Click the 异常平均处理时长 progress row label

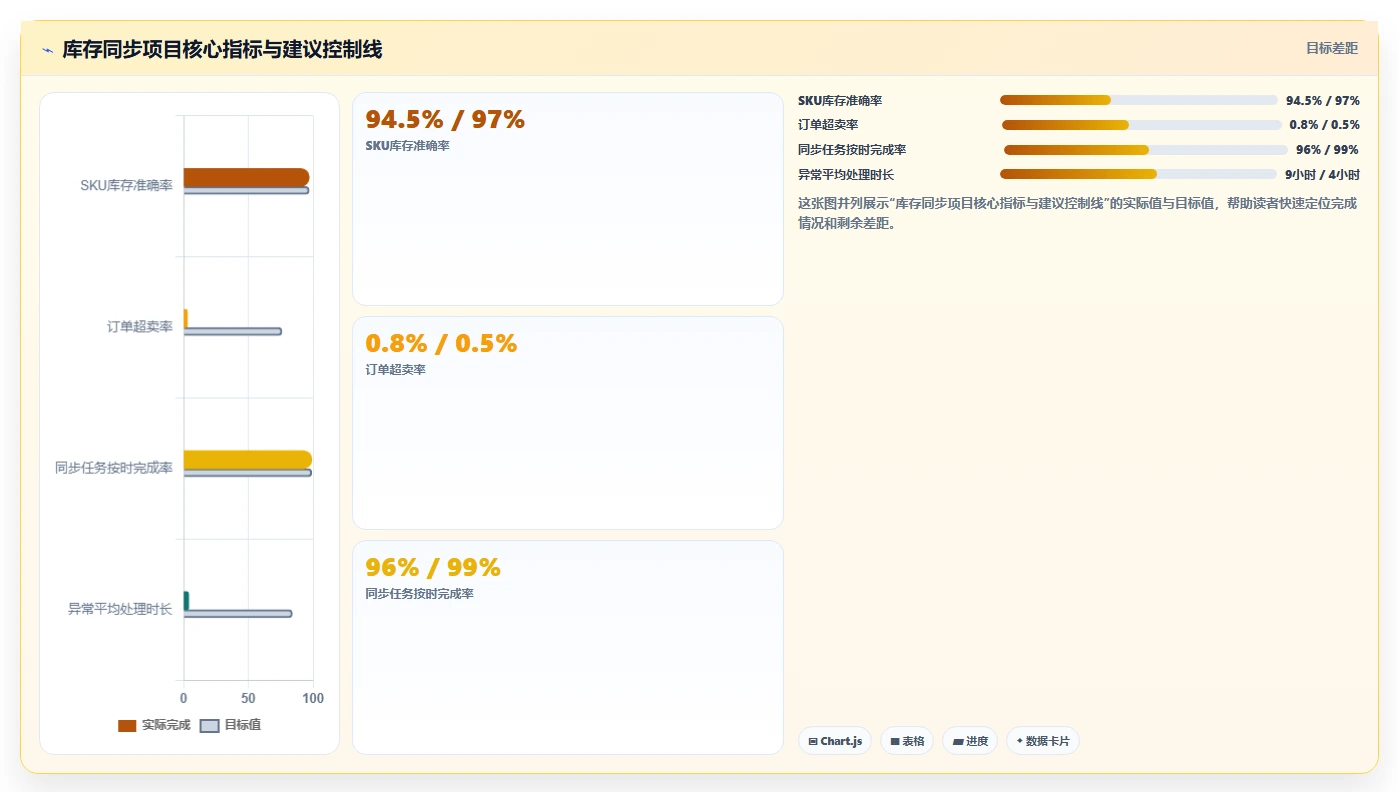[x=846, y=174]
